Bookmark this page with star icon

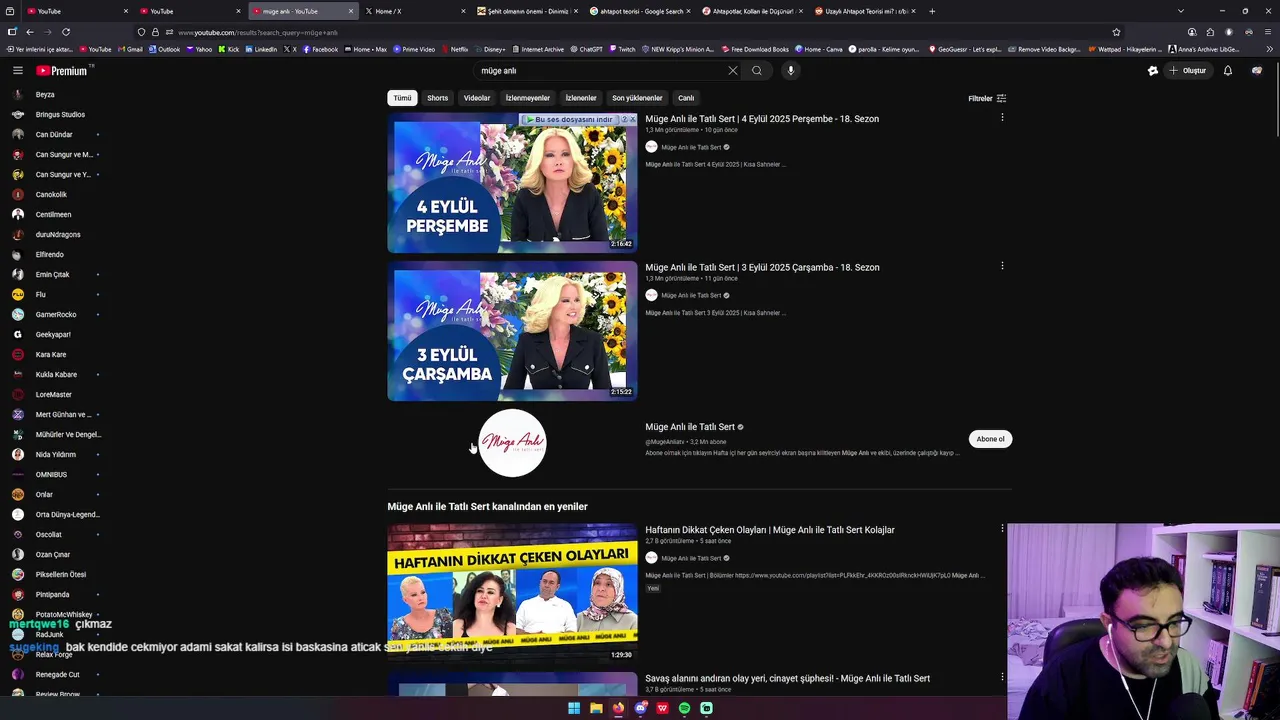pyautogui.click(x=1116, y=32)
